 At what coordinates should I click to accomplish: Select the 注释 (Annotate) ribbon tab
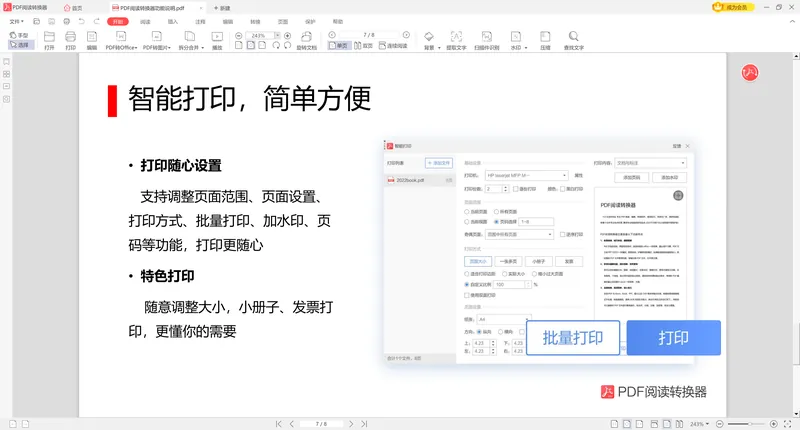tap(200, 21)
